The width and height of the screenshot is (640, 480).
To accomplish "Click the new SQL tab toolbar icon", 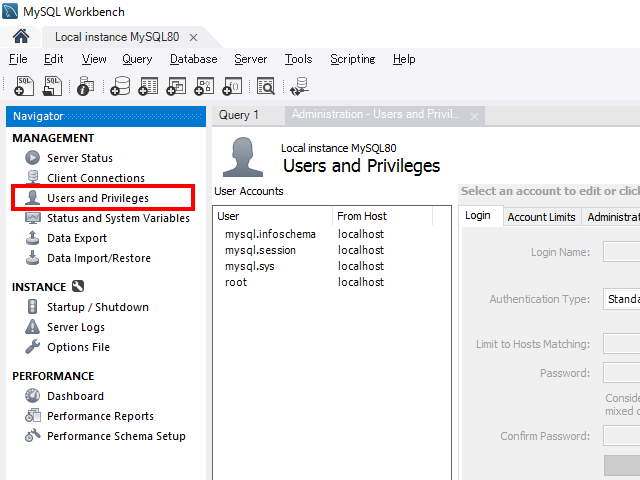I will click(24, 87).
